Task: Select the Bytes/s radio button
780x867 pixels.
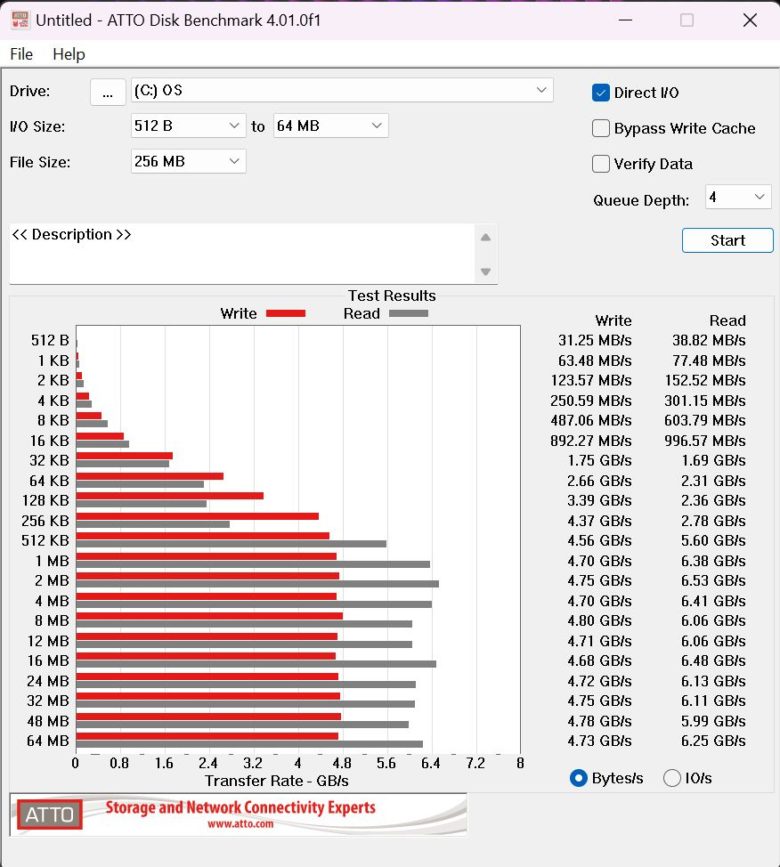Action: [x=578, y=778]
